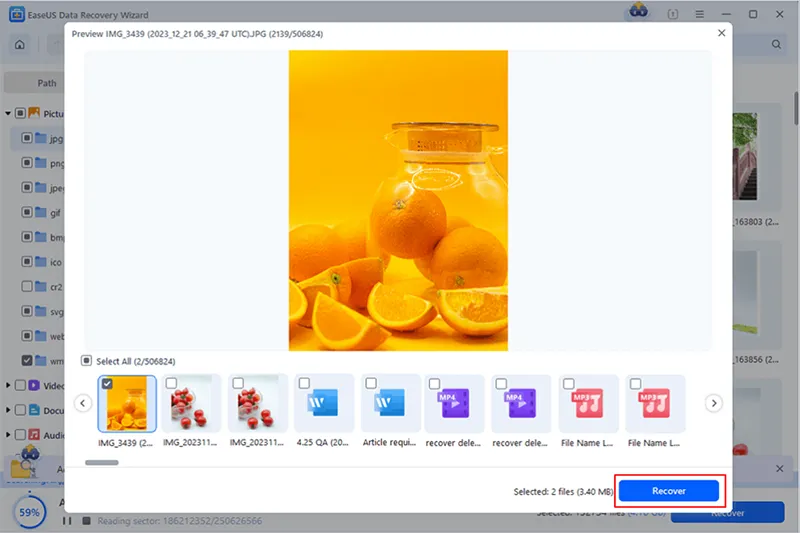Check the first IMG_202311 tomato thumbnail checkbox
The height and width of the screenshot is (533, 800).
(171, 383)
